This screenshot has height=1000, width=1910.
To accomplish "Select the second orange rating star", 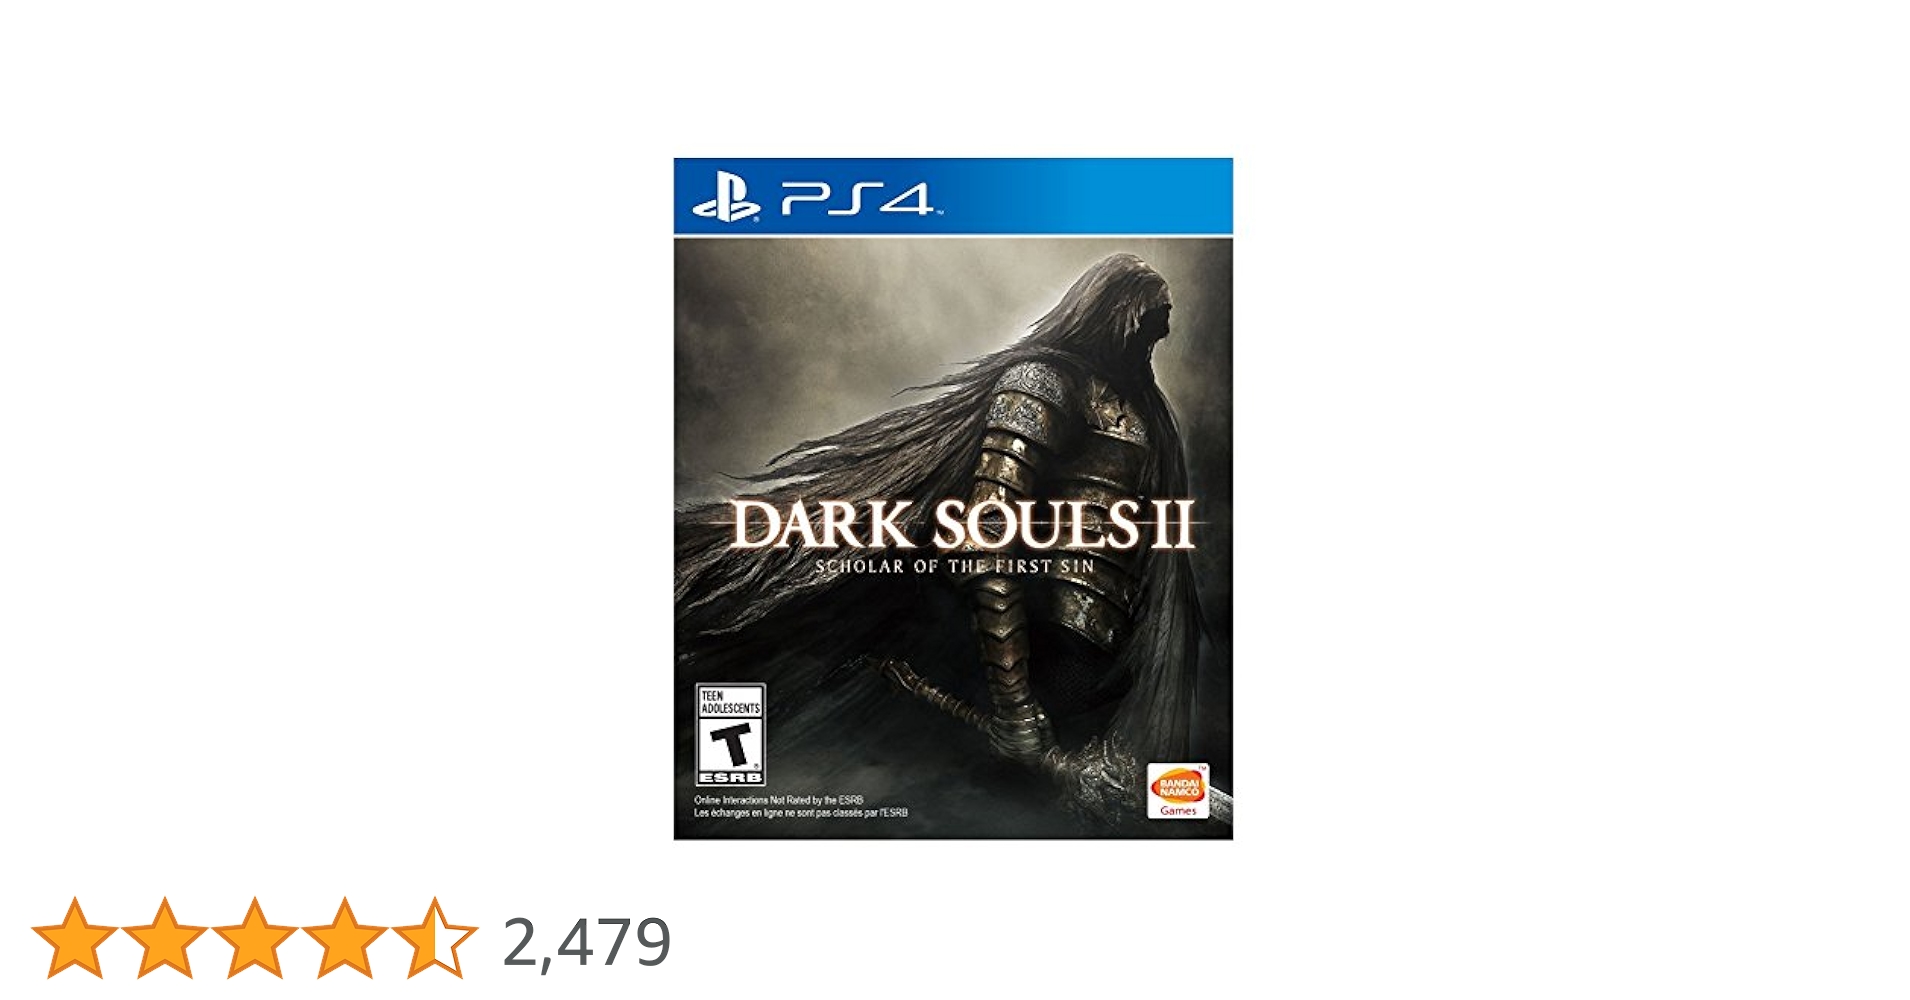I will [x=164, y=938].
